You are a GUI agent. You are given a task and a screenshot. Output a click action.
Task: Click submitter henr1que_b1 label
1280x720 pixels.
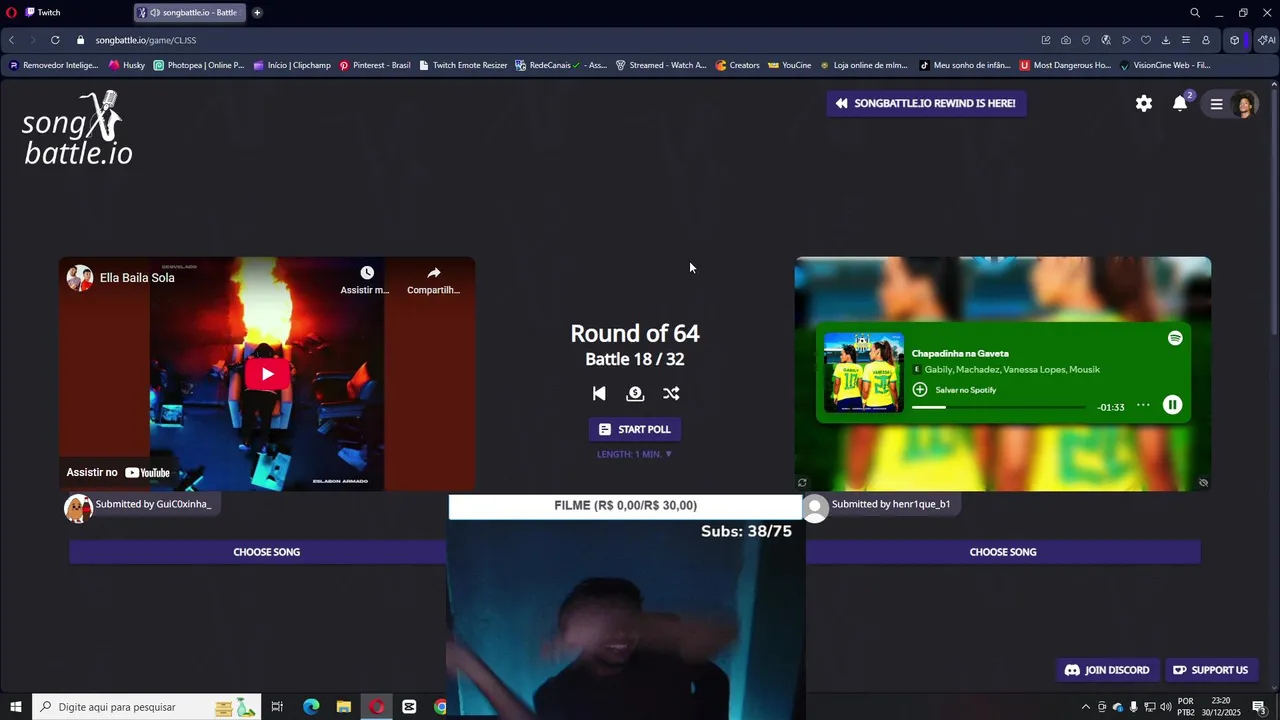[x=891, y=504]
